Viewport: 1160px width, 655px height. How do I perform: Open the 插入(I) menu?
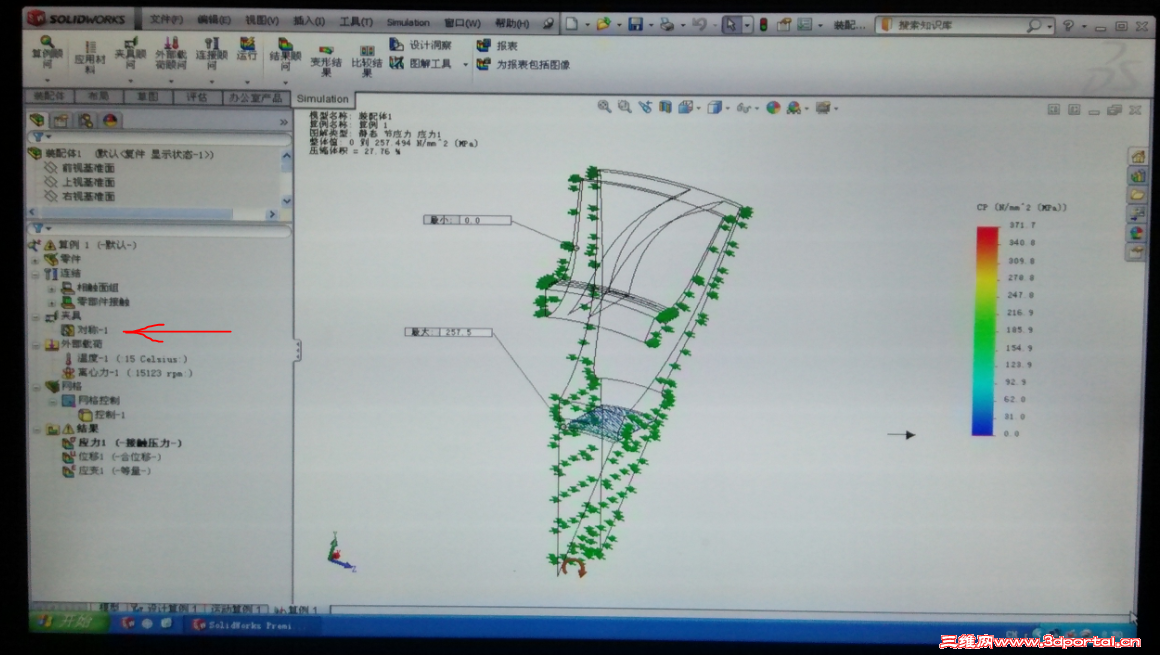(x=308, y=21)
